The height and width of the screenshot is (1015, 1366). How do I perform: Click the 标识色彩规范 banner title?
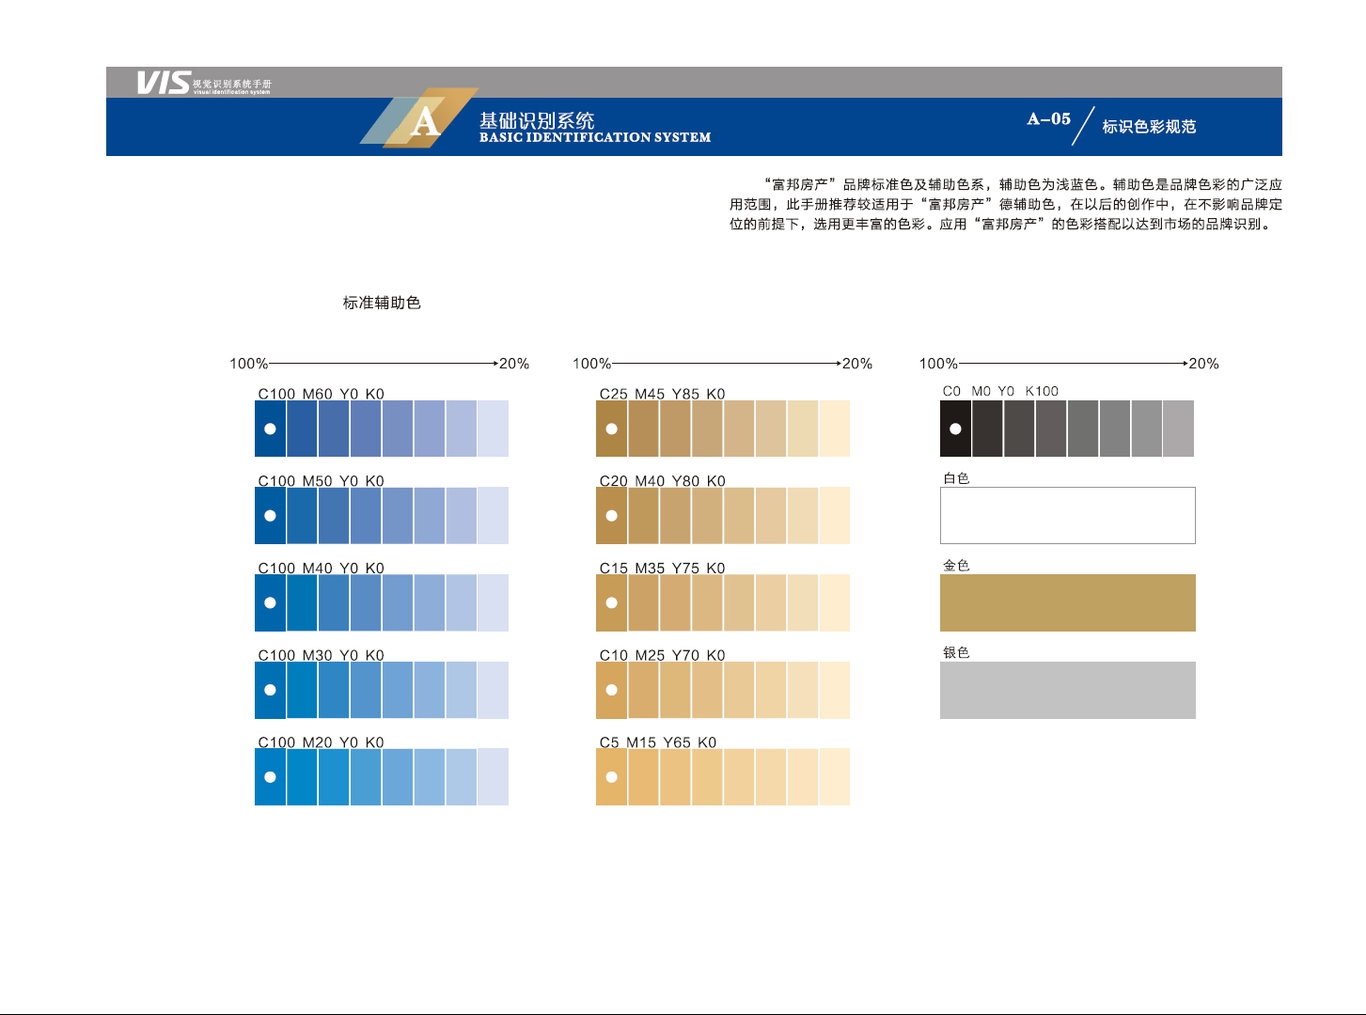1149,126
